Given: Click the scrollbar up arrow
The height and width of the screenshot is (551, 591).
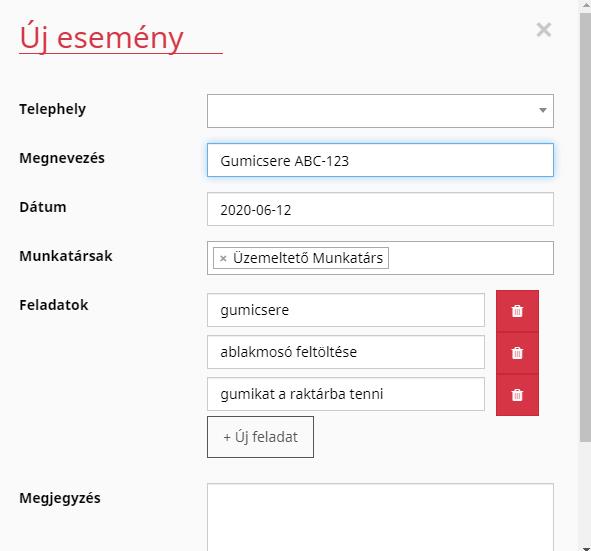Looking at the screenshot, I should pyautogui.click(x=585, y=3).
